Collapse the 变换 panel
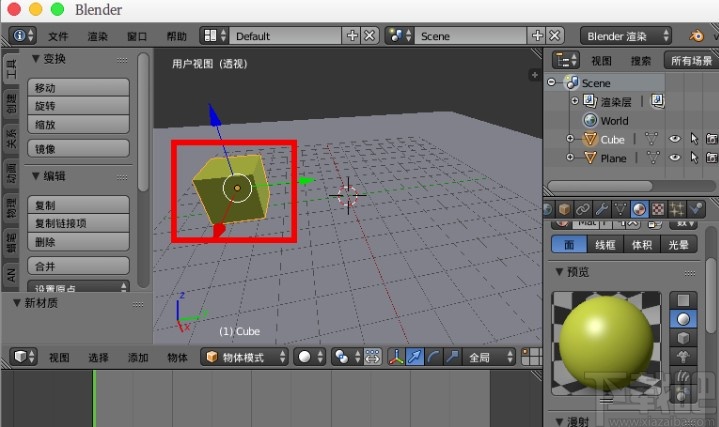This screenshot has width=719, height=427. click(x=36, y=58)
